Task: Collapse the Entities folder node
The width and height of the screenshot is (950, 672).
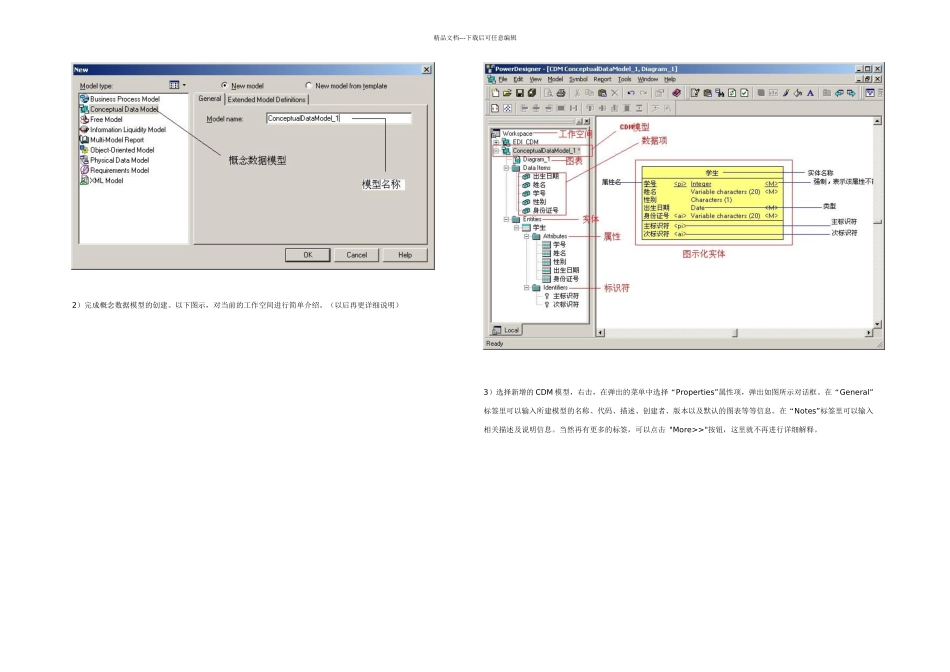Action: (x=507, y=219)
